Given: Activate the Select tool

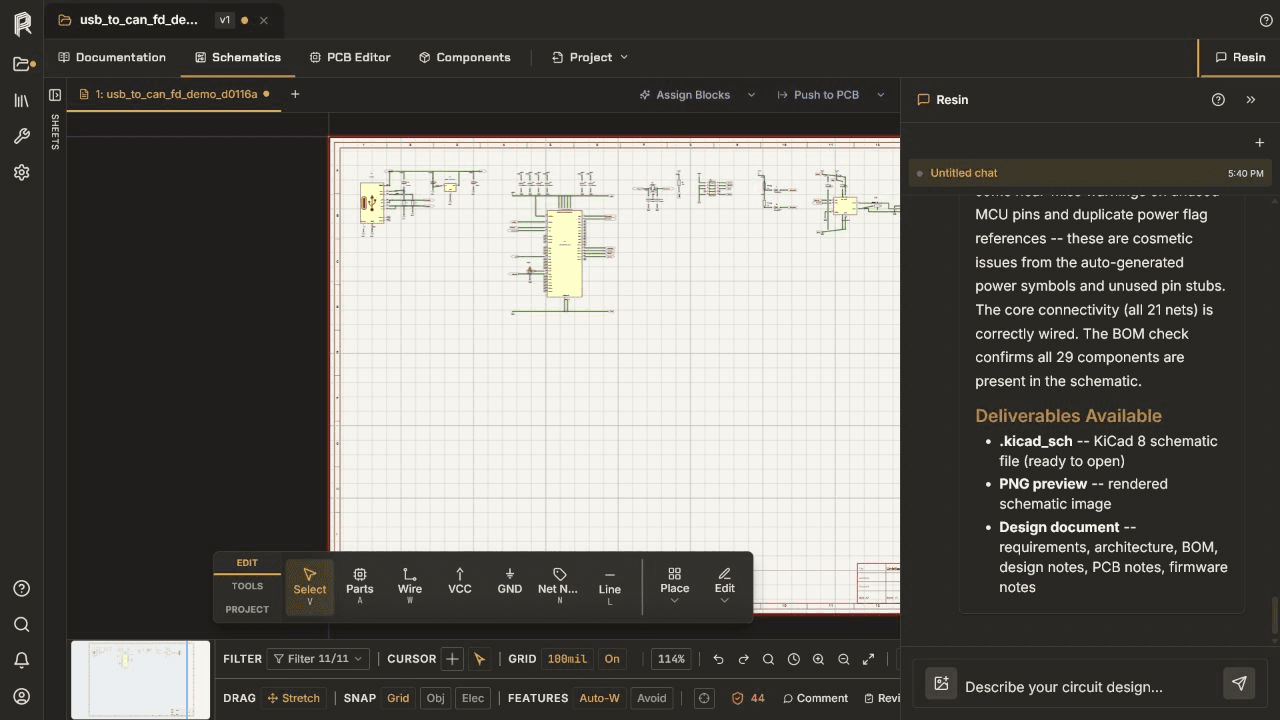Looking at the screenshot, I should tap(310, 587).
